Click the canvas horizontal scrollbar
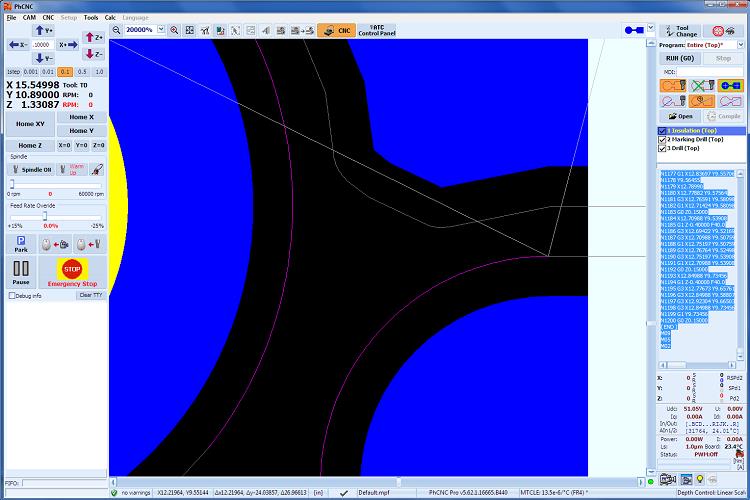 378,482
